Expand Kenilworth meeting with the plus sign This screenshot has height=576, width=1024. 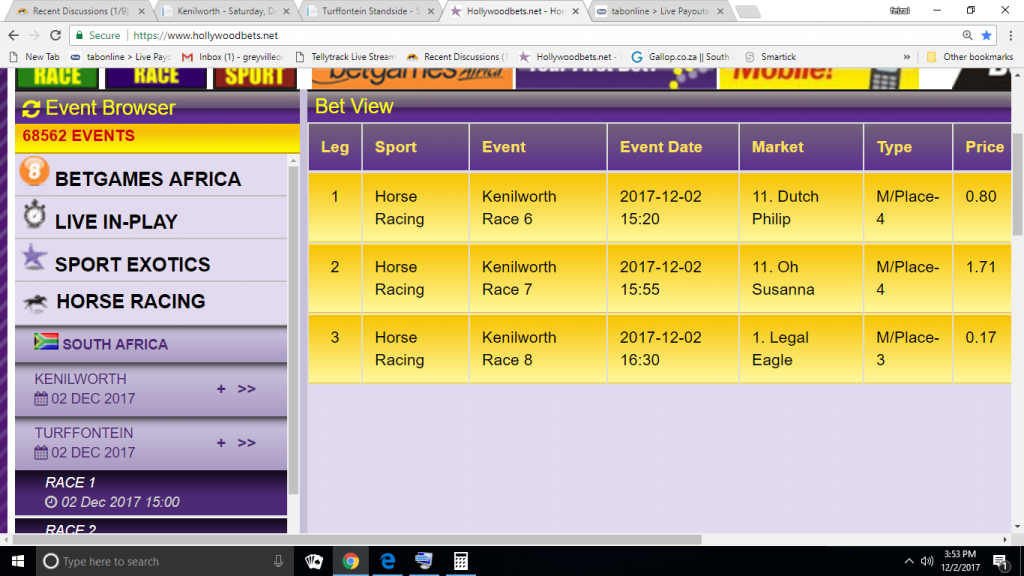221,389
